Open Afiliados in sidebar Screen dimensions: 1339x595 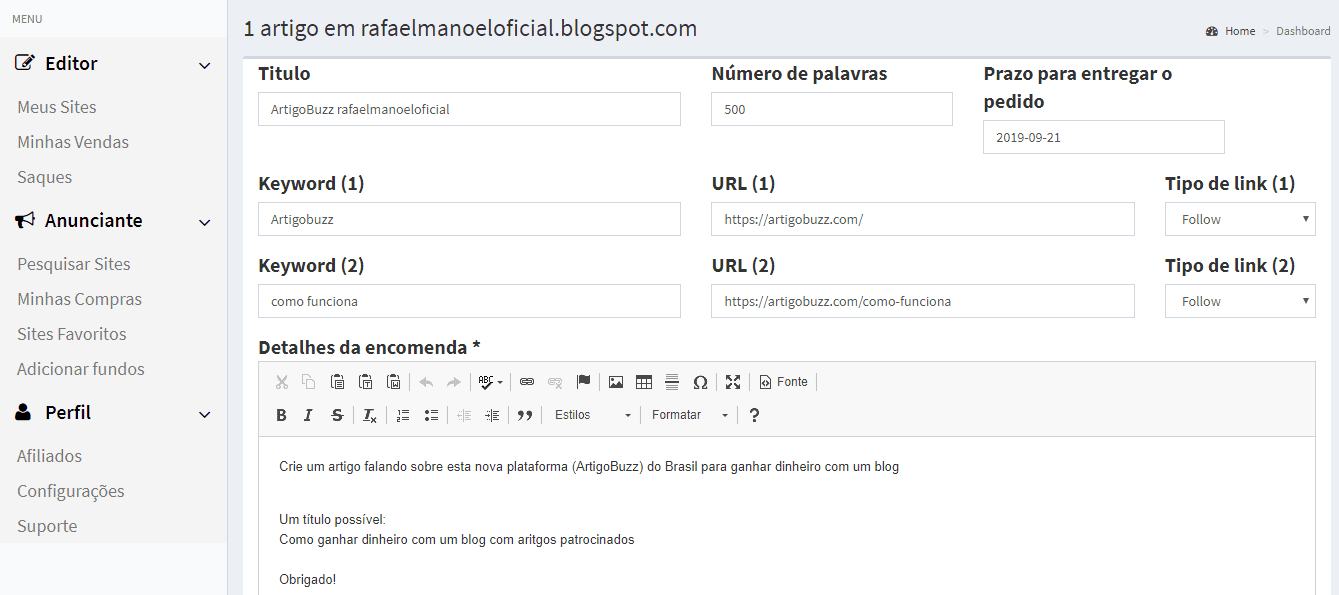[50, 456]
